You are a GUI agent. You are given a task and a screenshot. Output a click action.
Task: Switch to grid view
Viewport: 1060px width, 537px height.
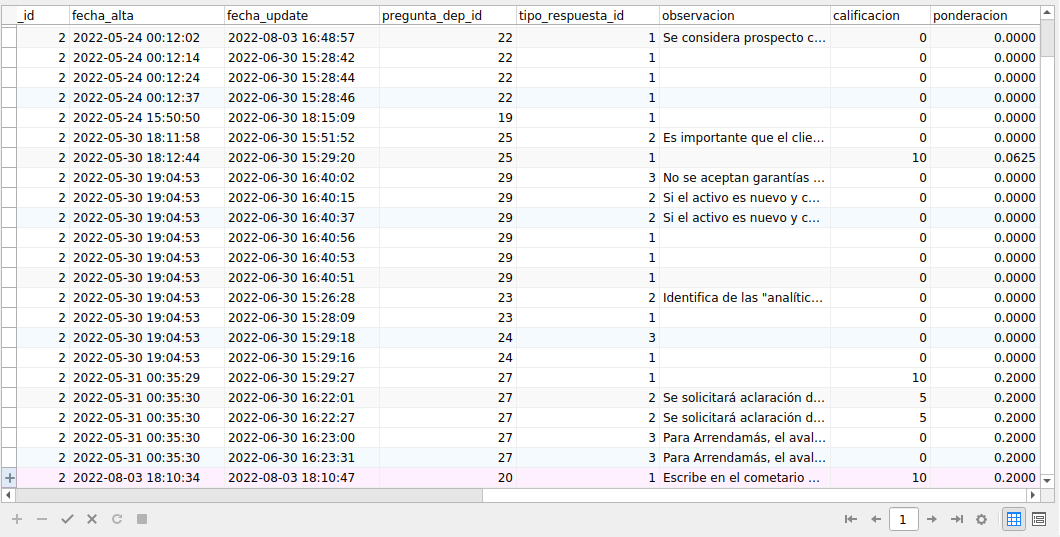1013,519
